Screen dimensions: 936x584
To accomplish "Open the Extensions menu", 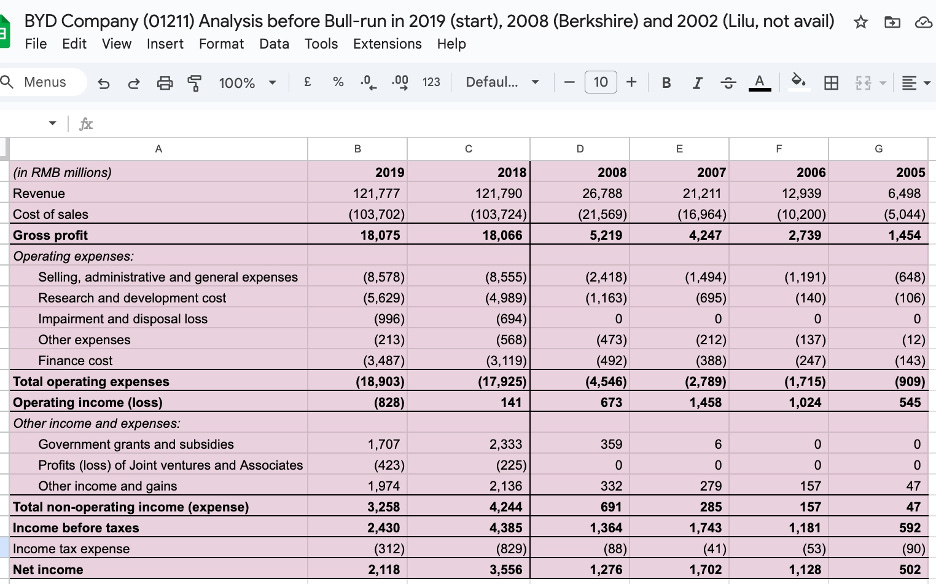I will click(387, 44).
